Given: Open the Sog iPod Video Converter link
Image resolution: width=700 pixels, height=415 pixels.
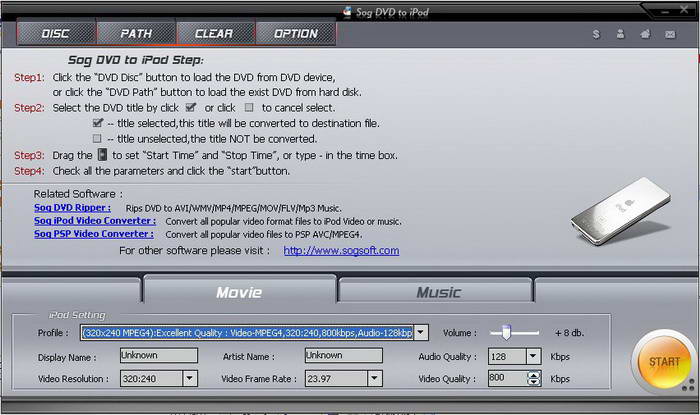Looking at the screenshot, I should point(95,220).
